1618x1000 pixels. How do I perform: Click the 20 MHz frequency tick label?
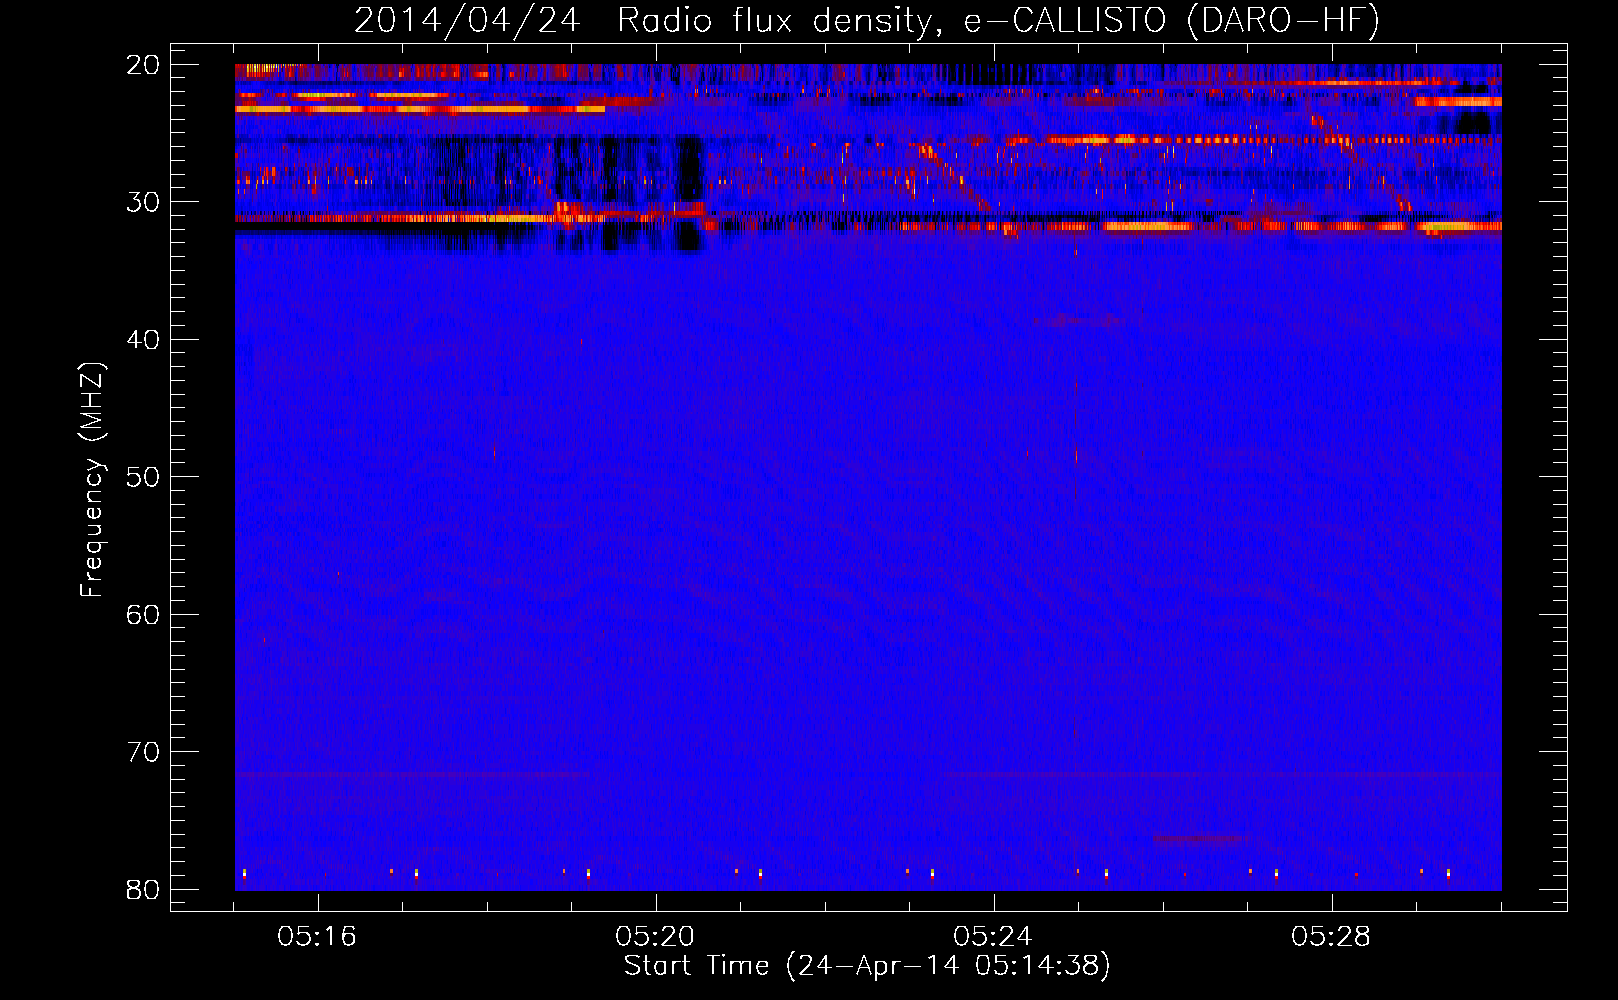[x=144, y=65]
